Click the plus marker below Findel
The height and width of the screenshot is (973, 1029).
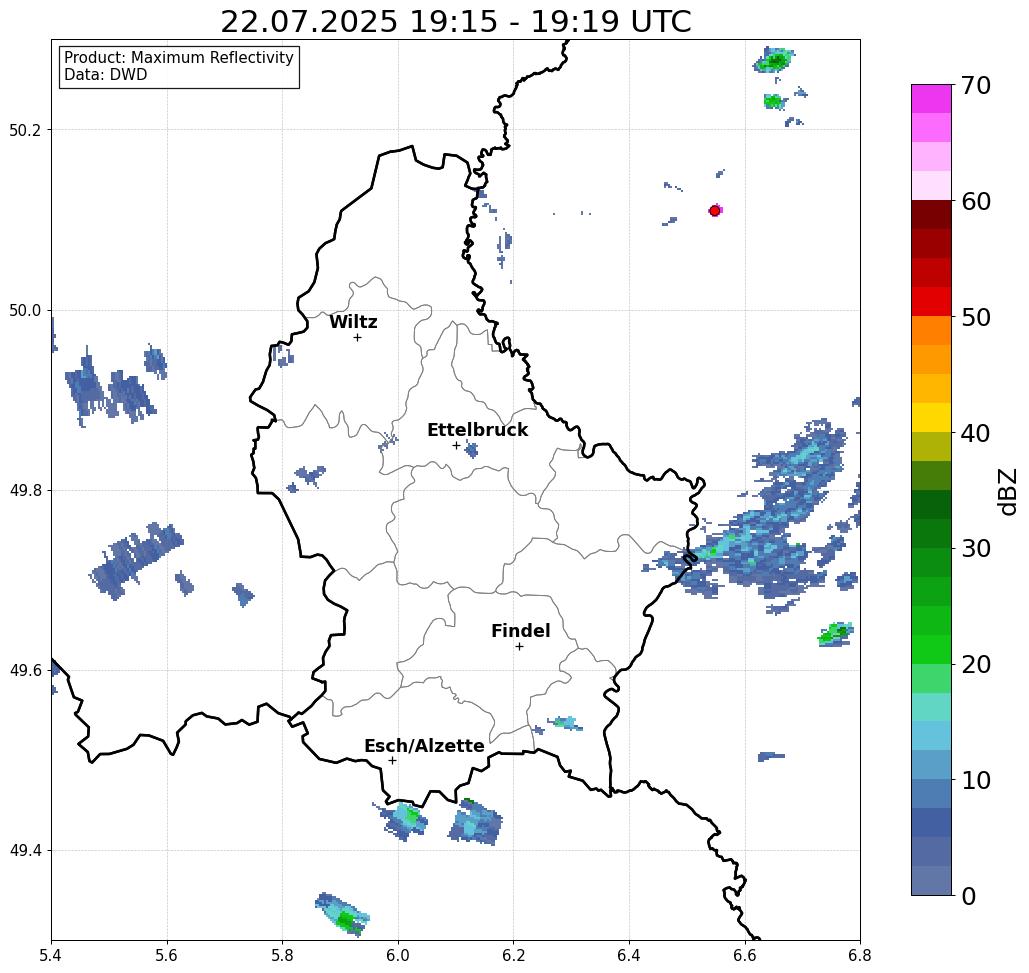pos(519,646)
